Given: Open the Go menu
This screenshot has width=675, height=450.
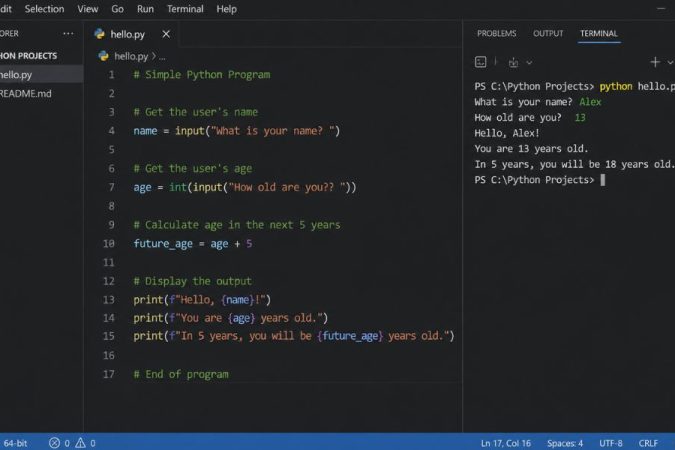Looking at the screenshot, I should coord(118,9).
